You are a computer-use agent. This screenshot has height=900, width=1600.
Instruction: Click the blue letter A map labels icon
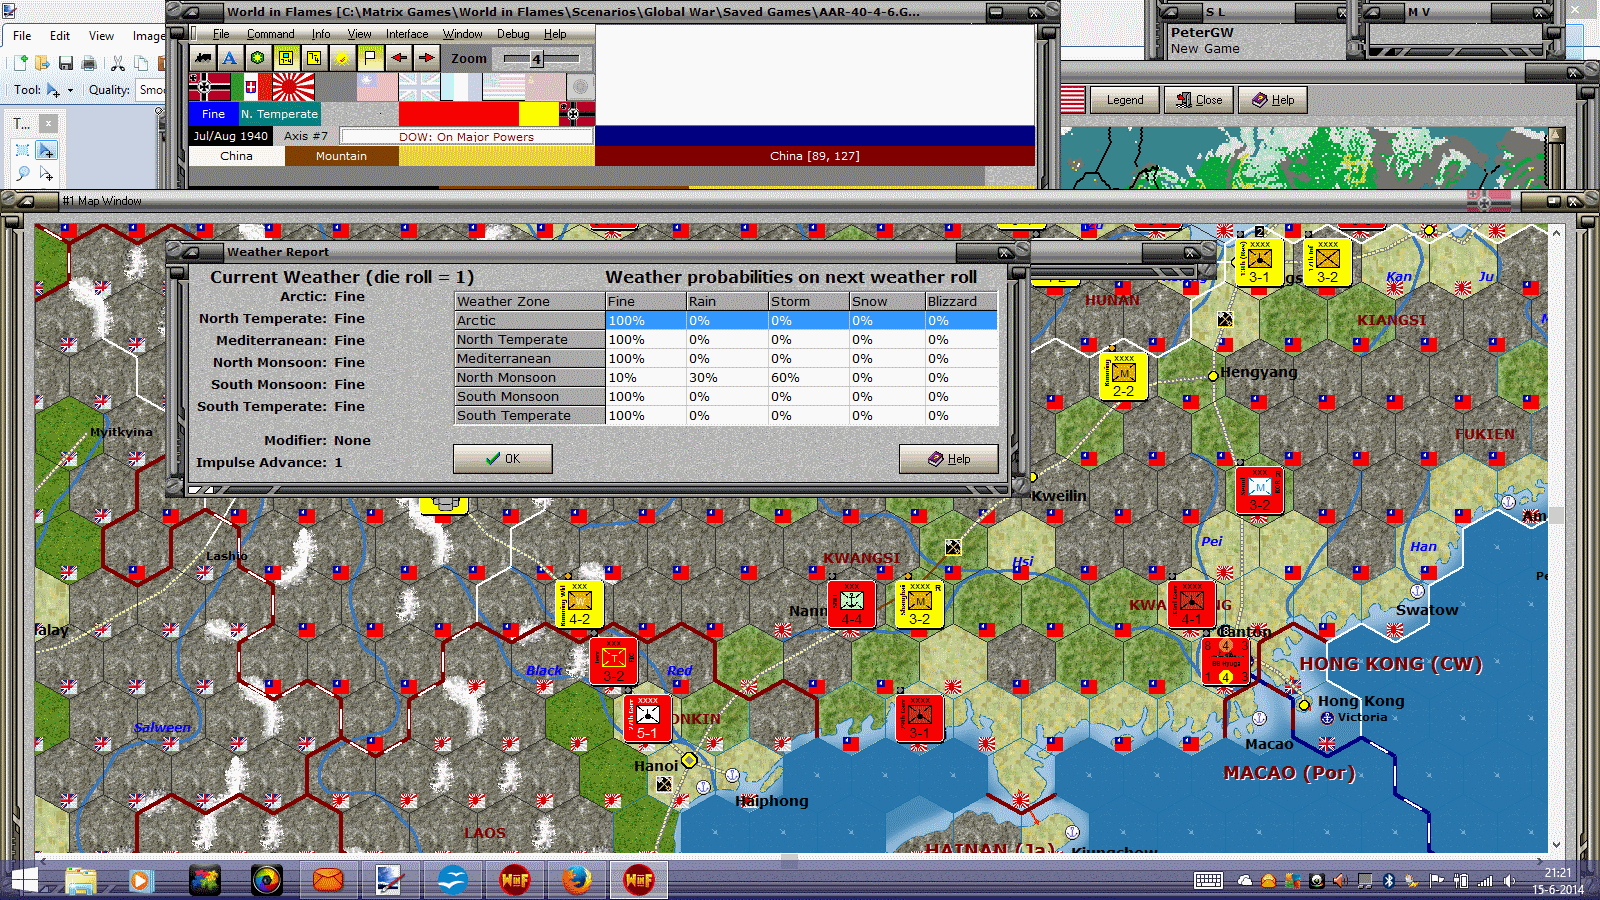[x=230, y=58]
